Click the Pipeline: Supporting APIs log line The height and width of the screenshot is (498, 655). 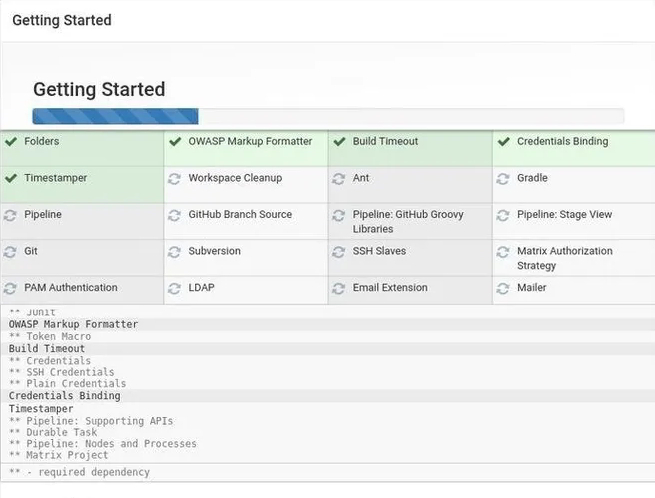click(x=91, y=421)
